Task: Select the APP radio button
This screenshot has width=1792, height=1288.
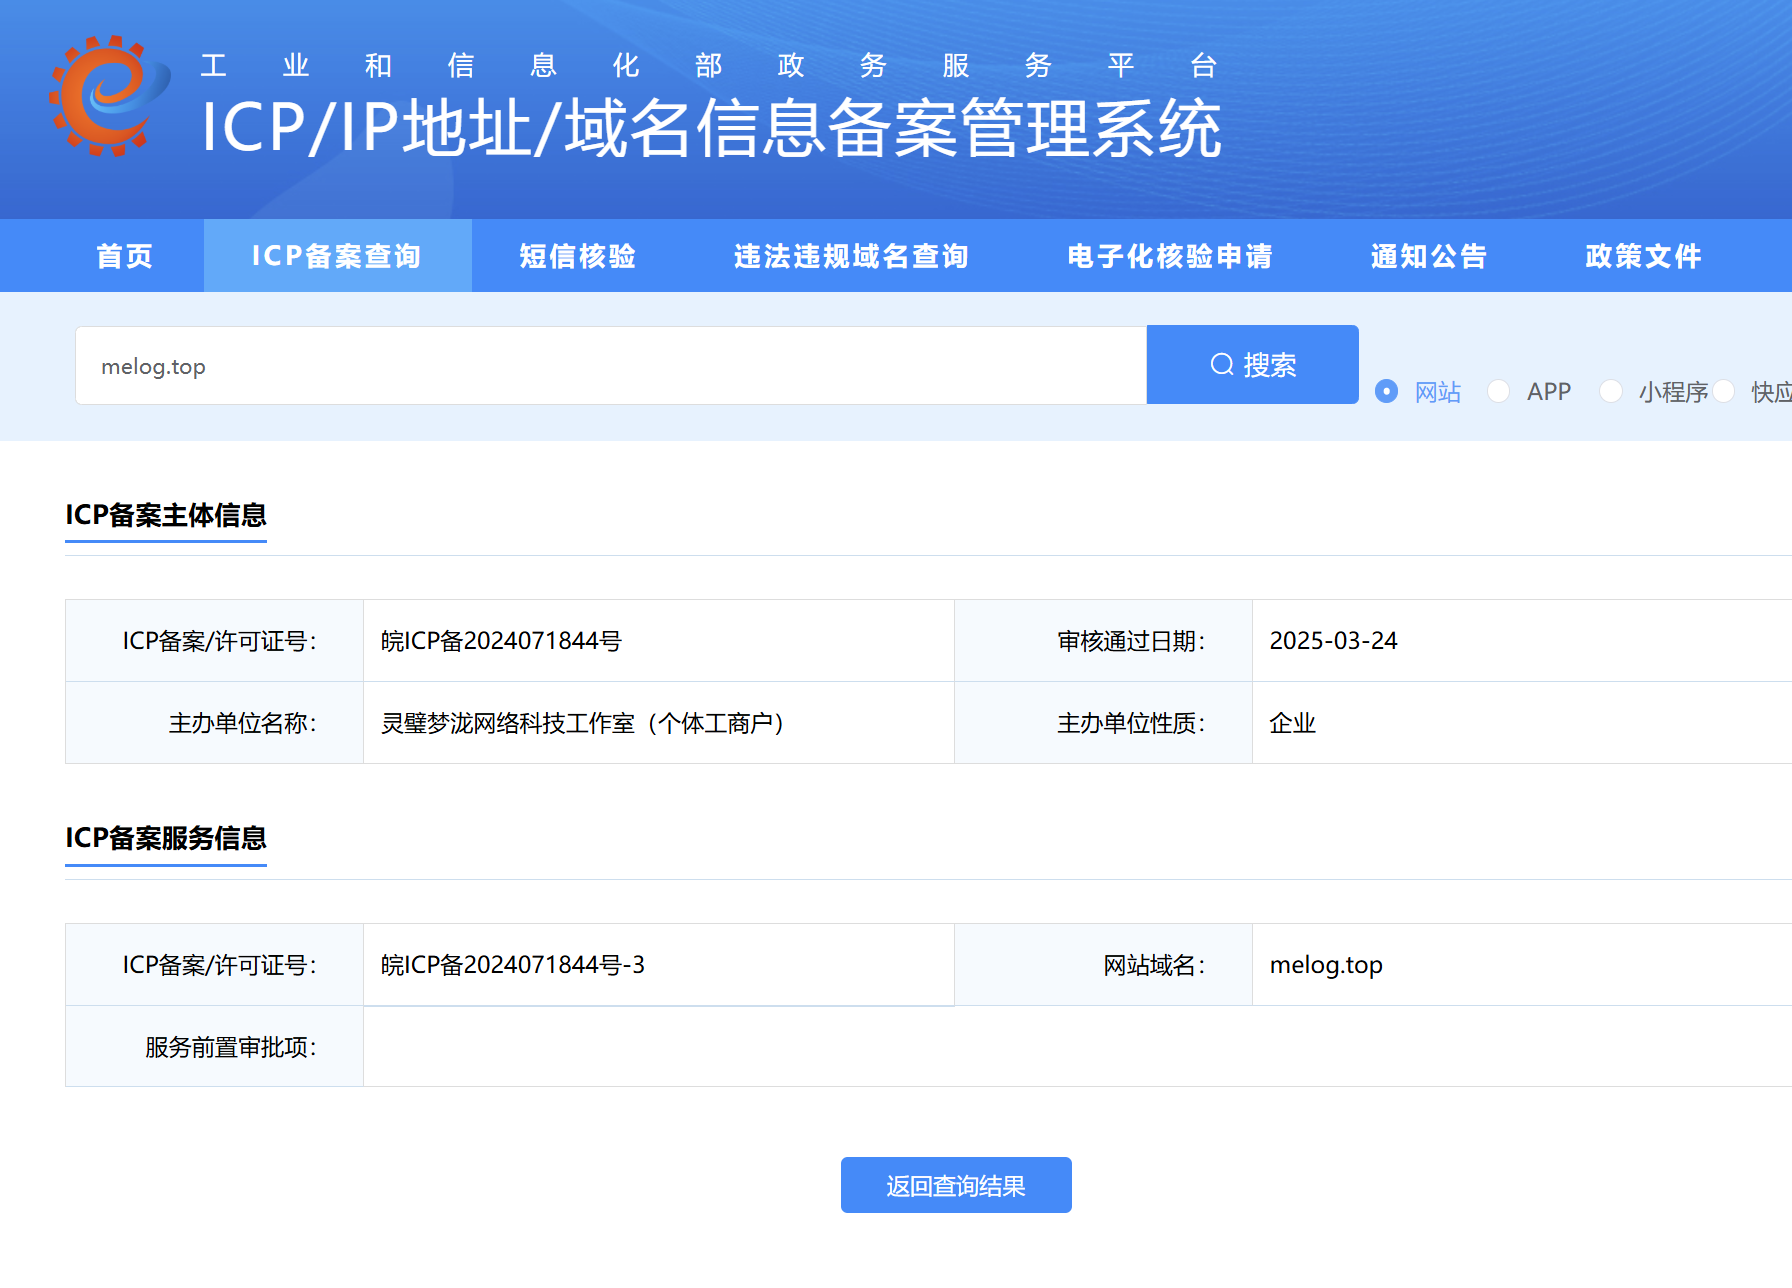Action: pos(1498,391)
